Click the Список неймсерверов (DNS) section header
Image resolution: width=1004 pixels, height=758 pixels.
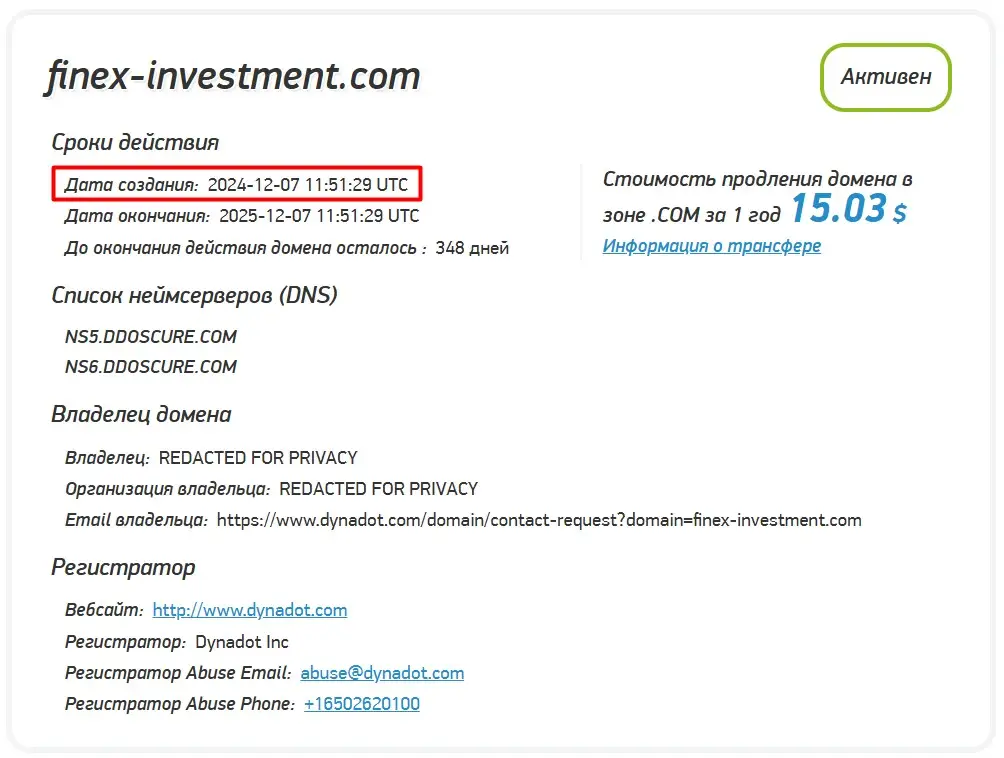coord(194,295)
